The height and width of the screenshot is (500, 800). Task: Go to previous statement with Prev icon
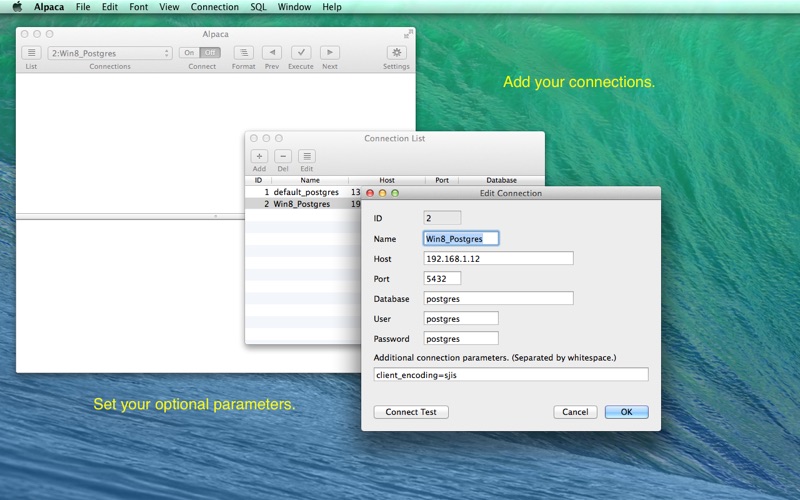point(272,53)
